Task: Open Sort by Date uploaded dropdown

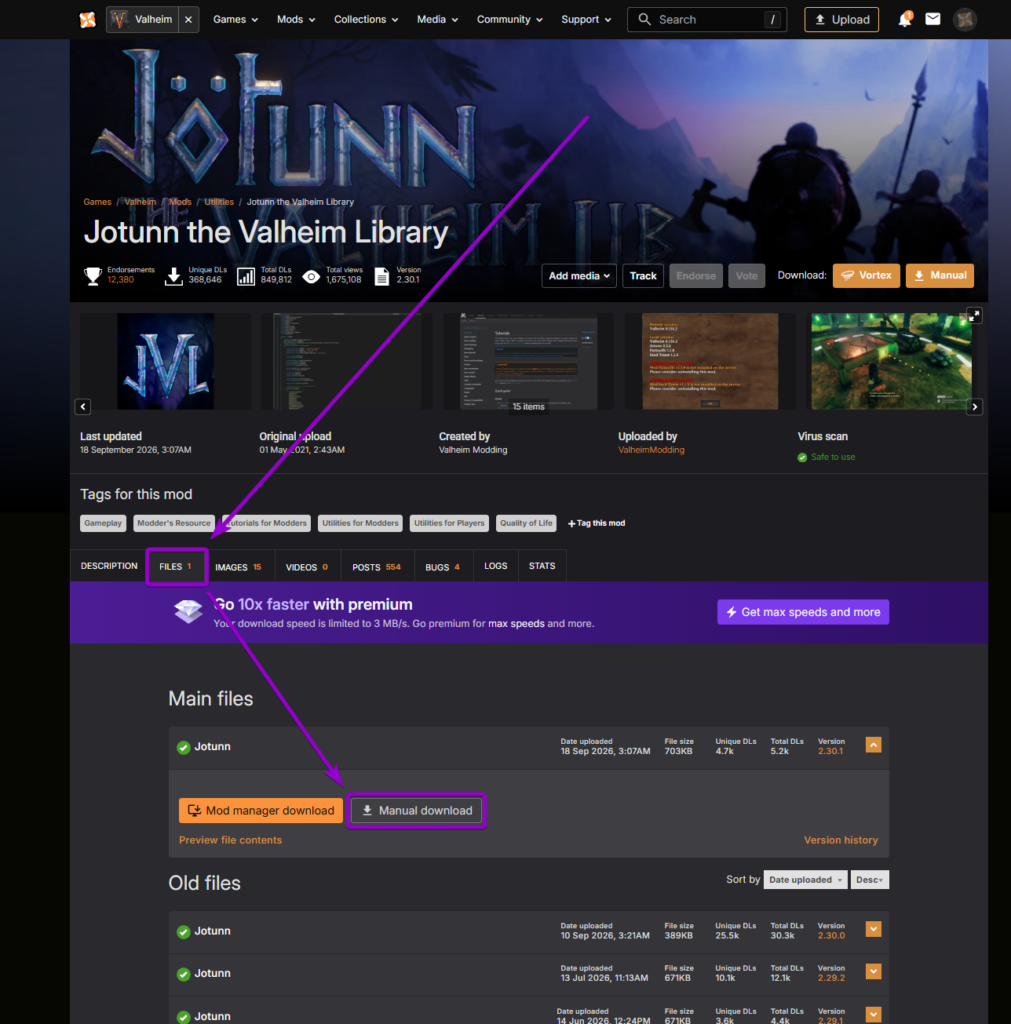Action: pos(805,880)
